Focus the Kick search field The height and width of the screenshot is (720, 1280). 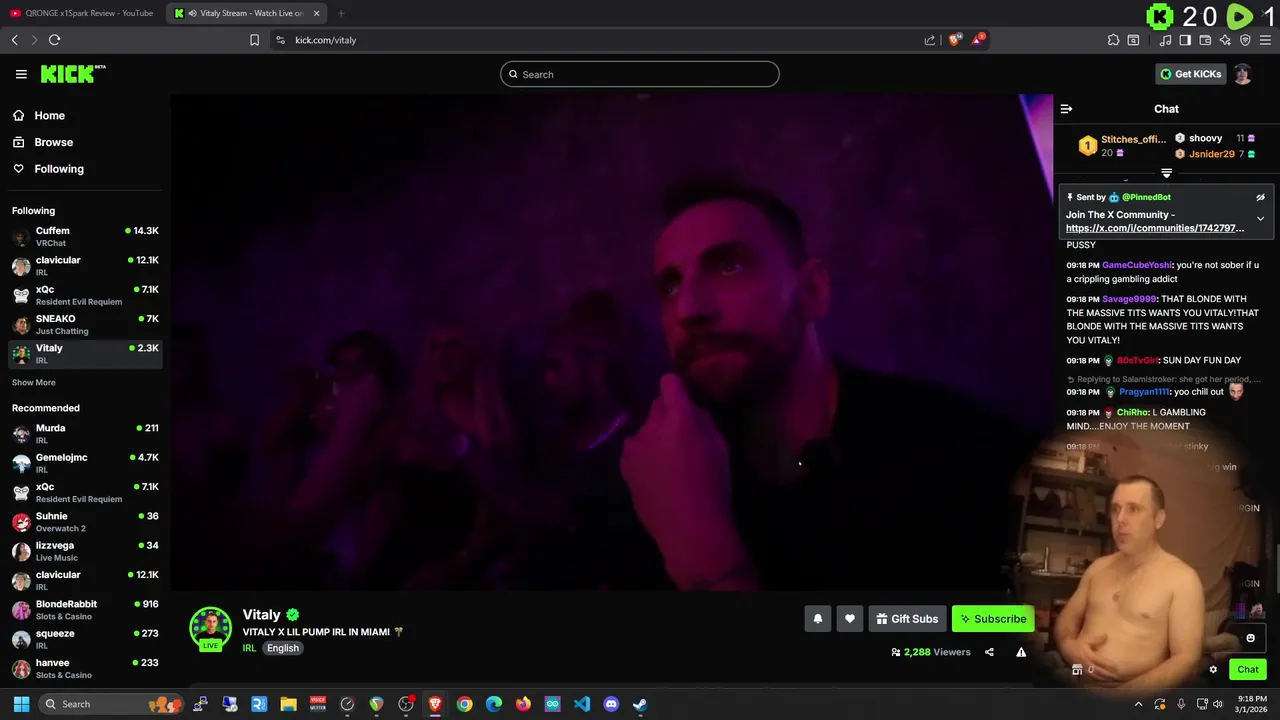(640, 74)
